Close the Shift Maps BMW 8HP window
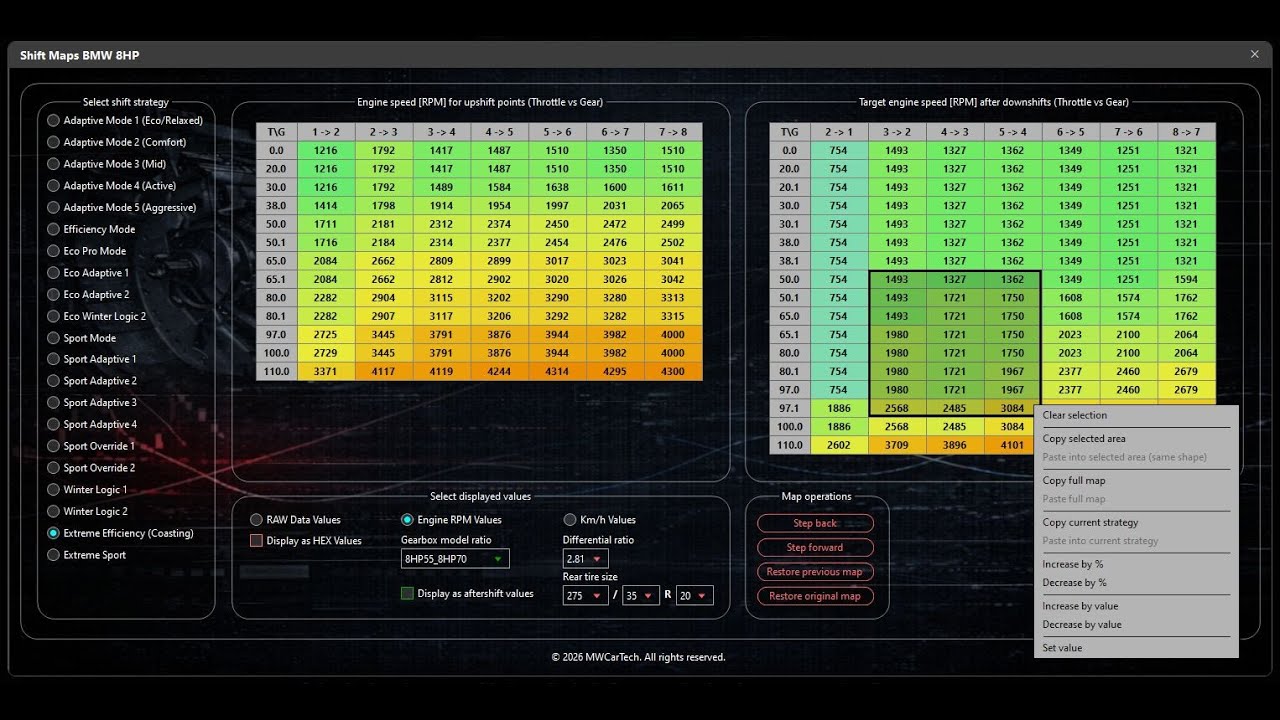The height and width of the screenshot is (720, 1280). tap(1255, 55)
